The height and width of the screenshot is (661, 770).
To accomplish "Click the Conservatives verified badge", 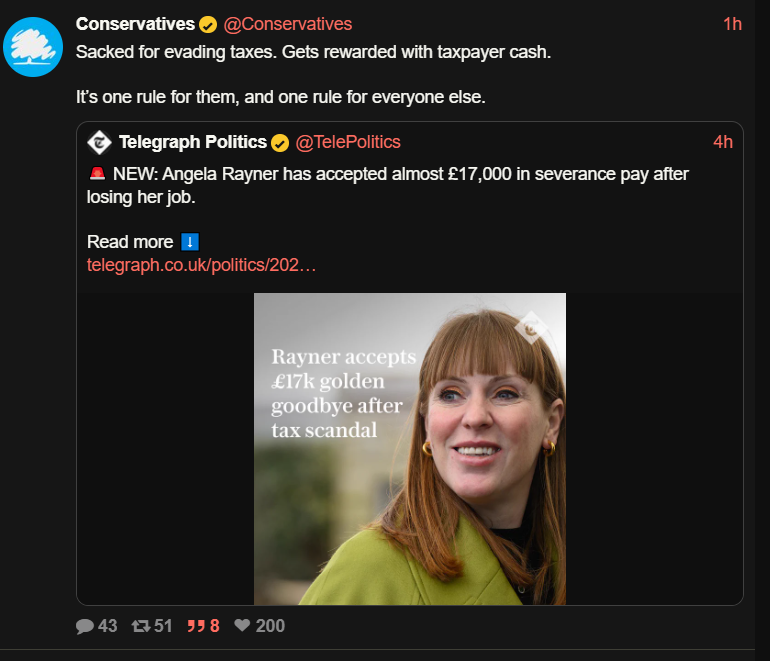I will [x=208, y=25].
